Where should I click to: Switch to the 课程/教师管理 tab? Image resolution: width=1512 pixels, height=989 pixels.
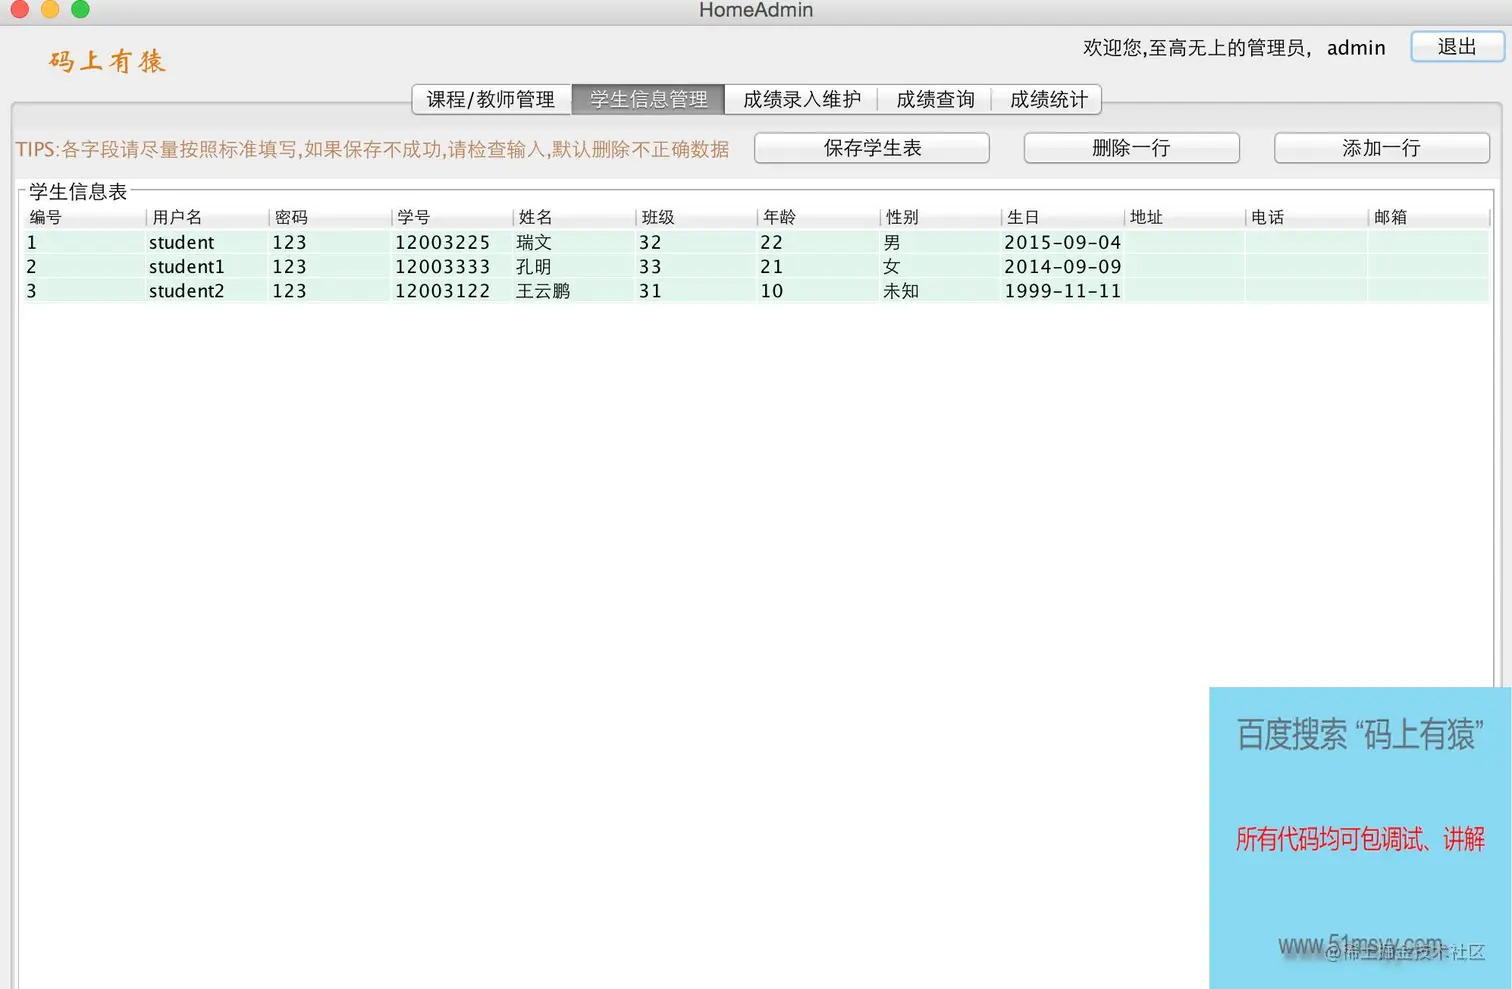click(x=491, y=99)
